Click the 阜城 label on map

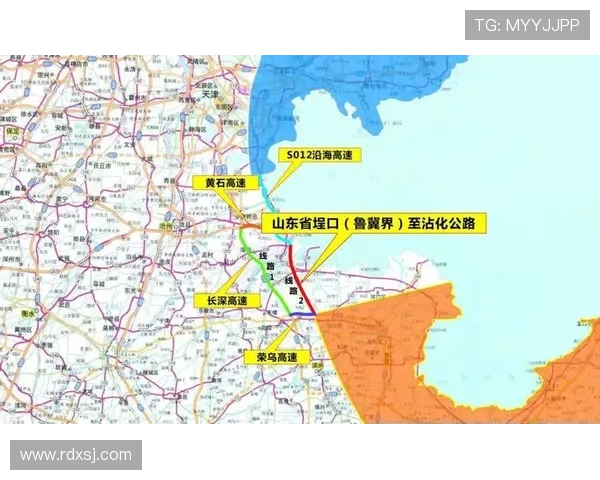(x=99, y=284)
